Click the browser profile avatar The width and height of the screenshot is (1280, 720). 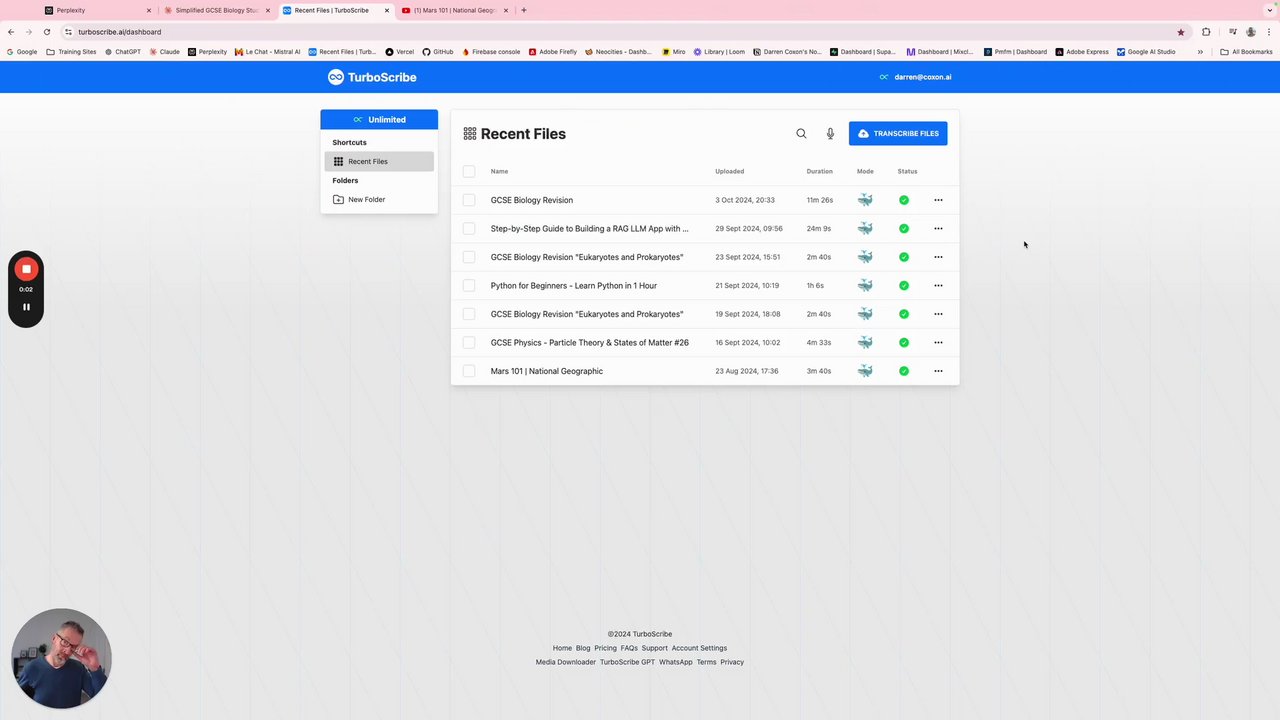(x=1251, y=32)
